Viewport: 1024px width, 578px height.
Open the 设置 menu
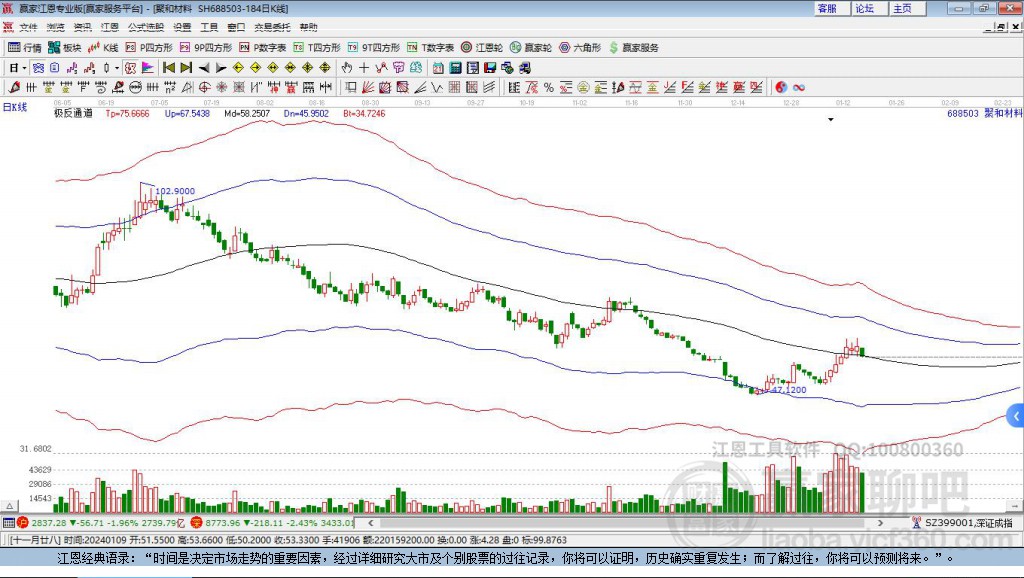pos(182,27)
